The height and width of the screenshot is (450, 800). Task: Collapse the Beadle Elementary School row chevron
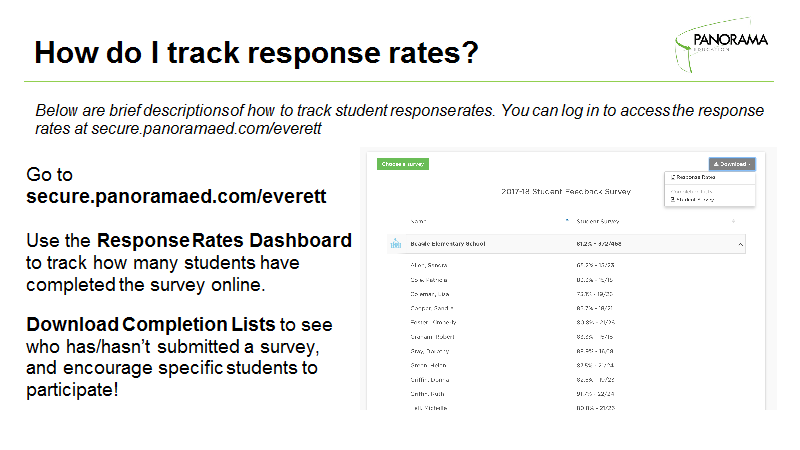pyautogui.click(x=740, y=244)
